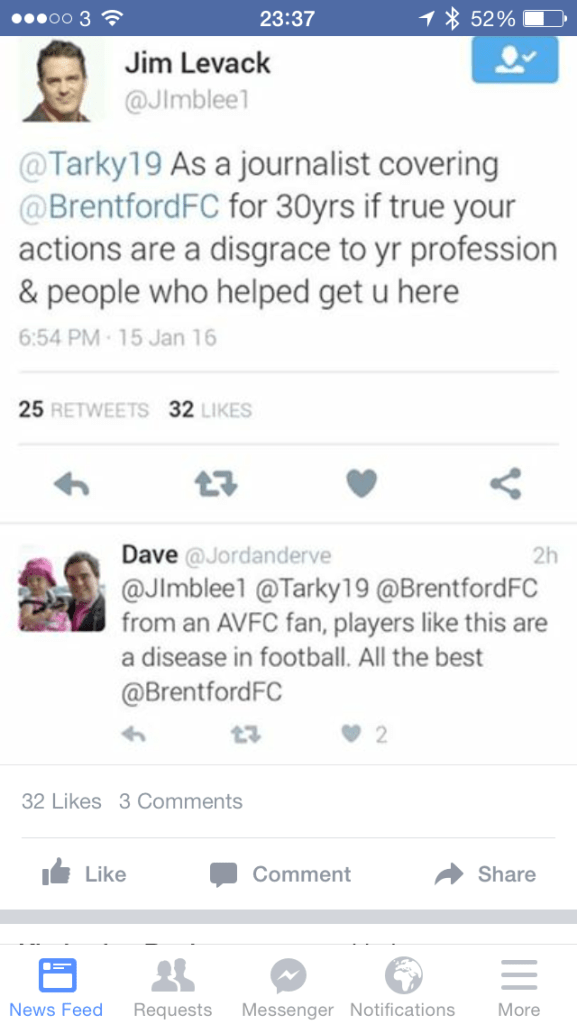
Task: Tap the @BrentfordFC mention in Jim's tweet
Action: (119, 206)
